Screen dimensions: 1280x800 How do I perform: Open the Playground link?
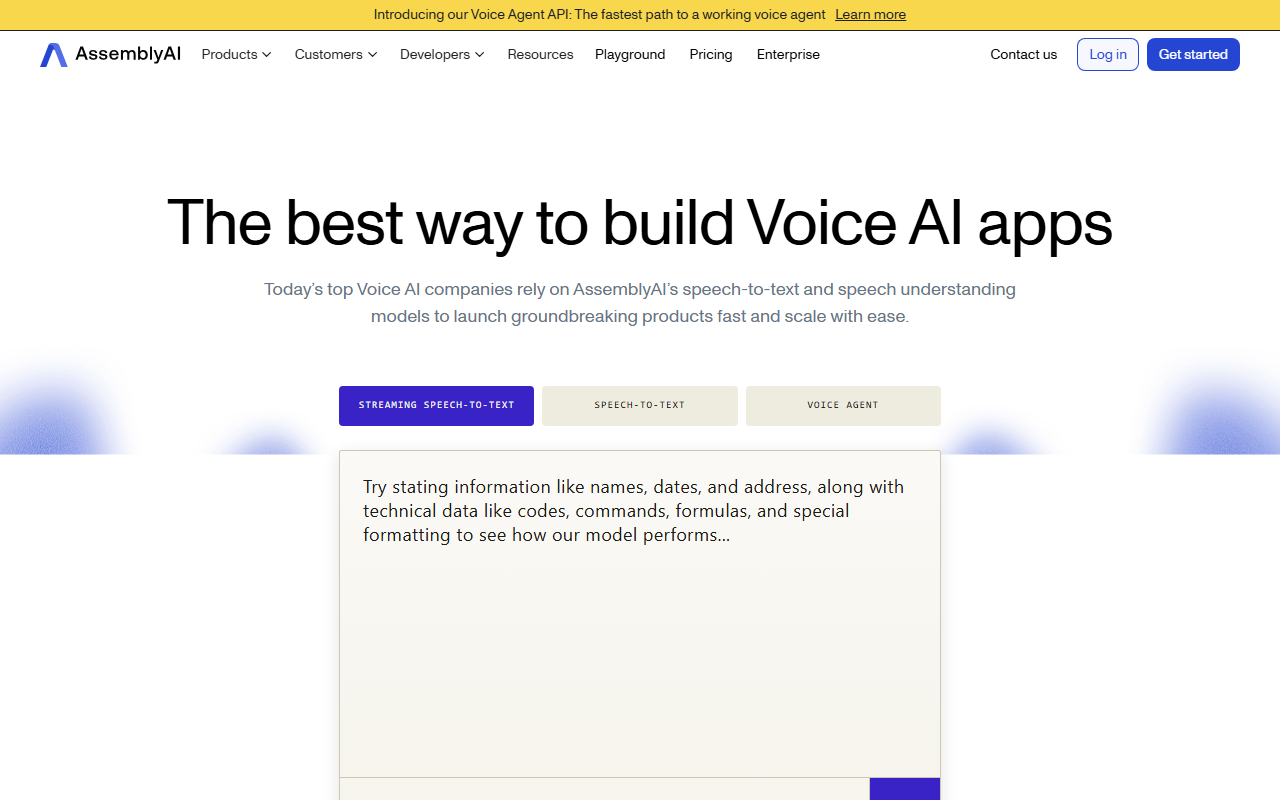630,55
